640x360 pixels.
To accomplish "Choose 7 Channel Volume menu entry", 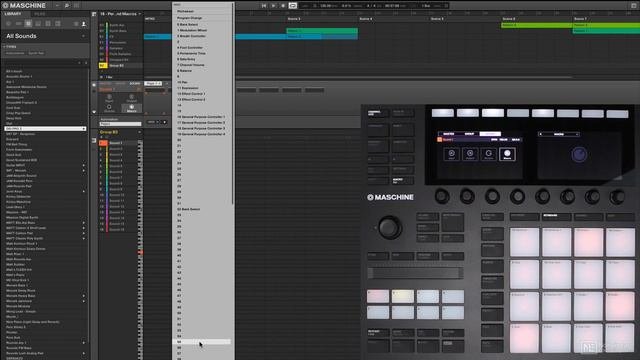I will [203, 65].
